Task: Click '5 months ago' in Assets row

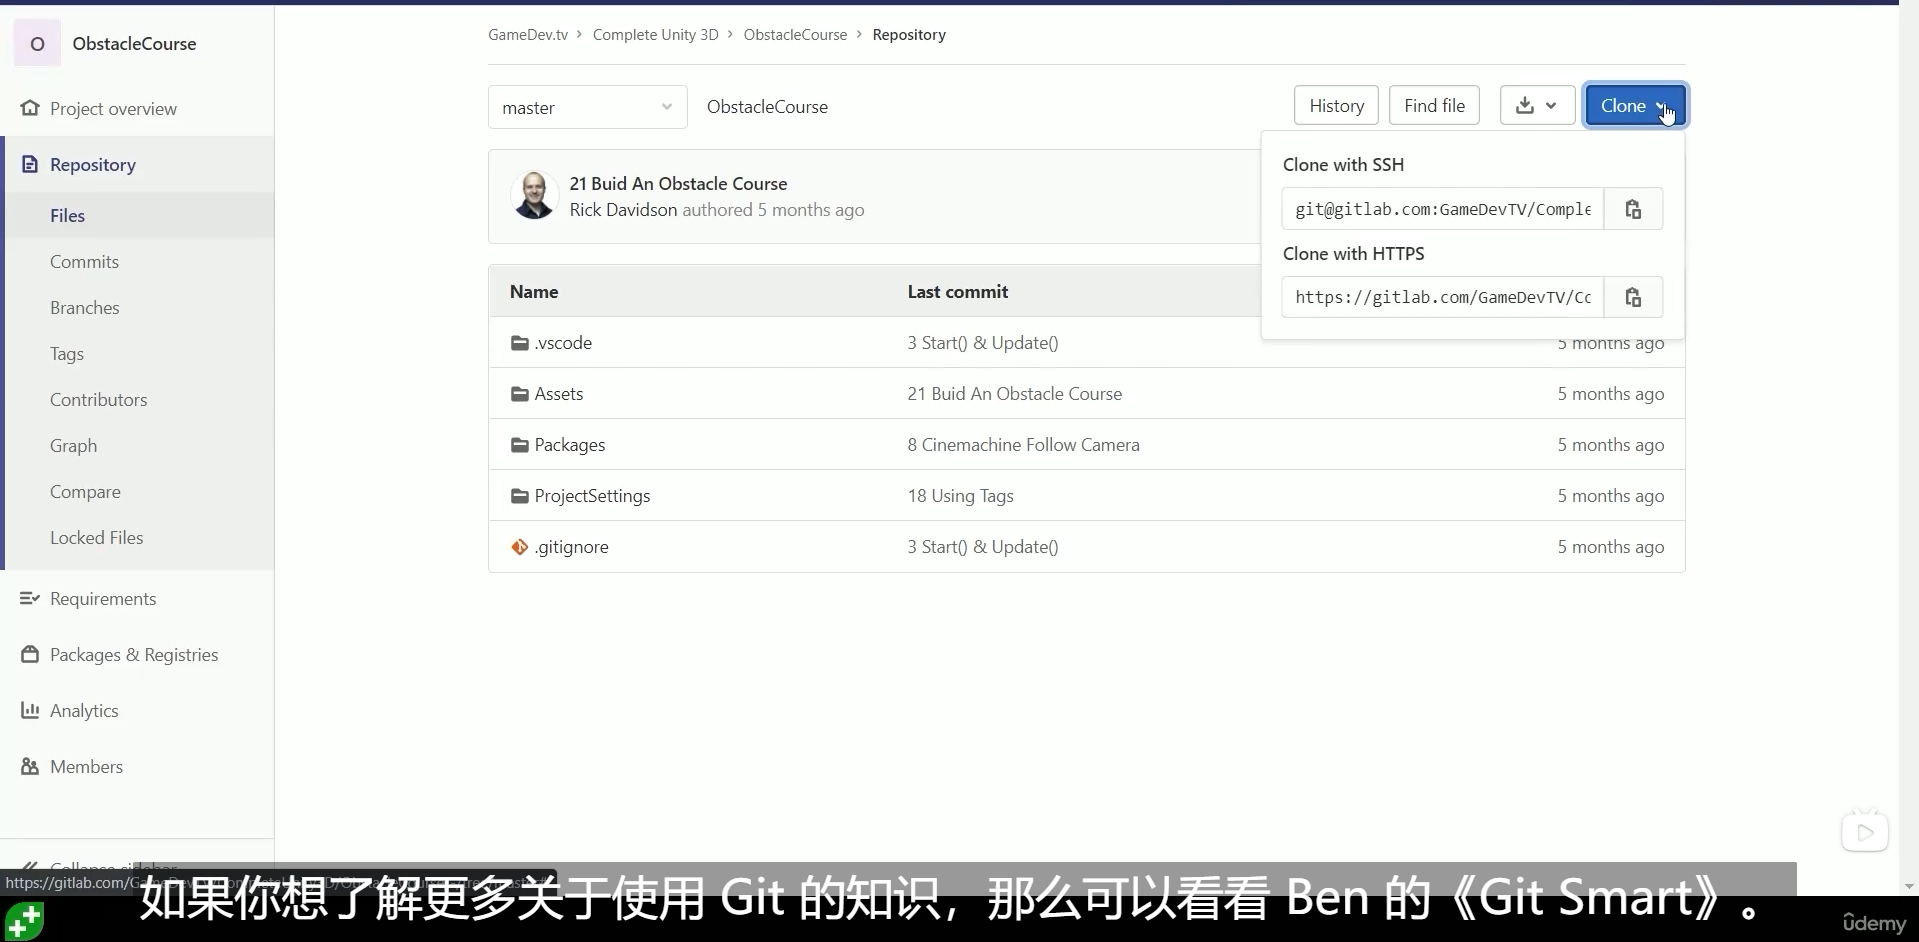Action: (1610, 394)
